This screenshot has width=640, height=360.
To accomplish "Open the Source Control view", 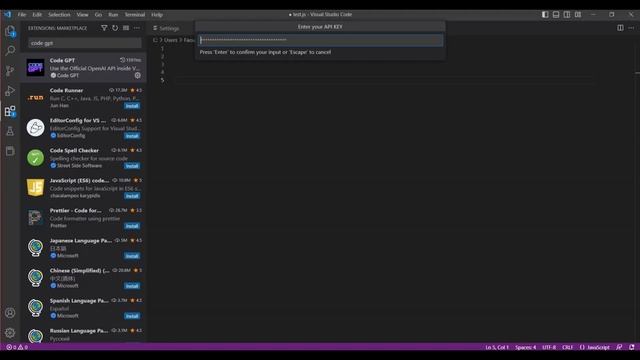I will tap(10, 71).
